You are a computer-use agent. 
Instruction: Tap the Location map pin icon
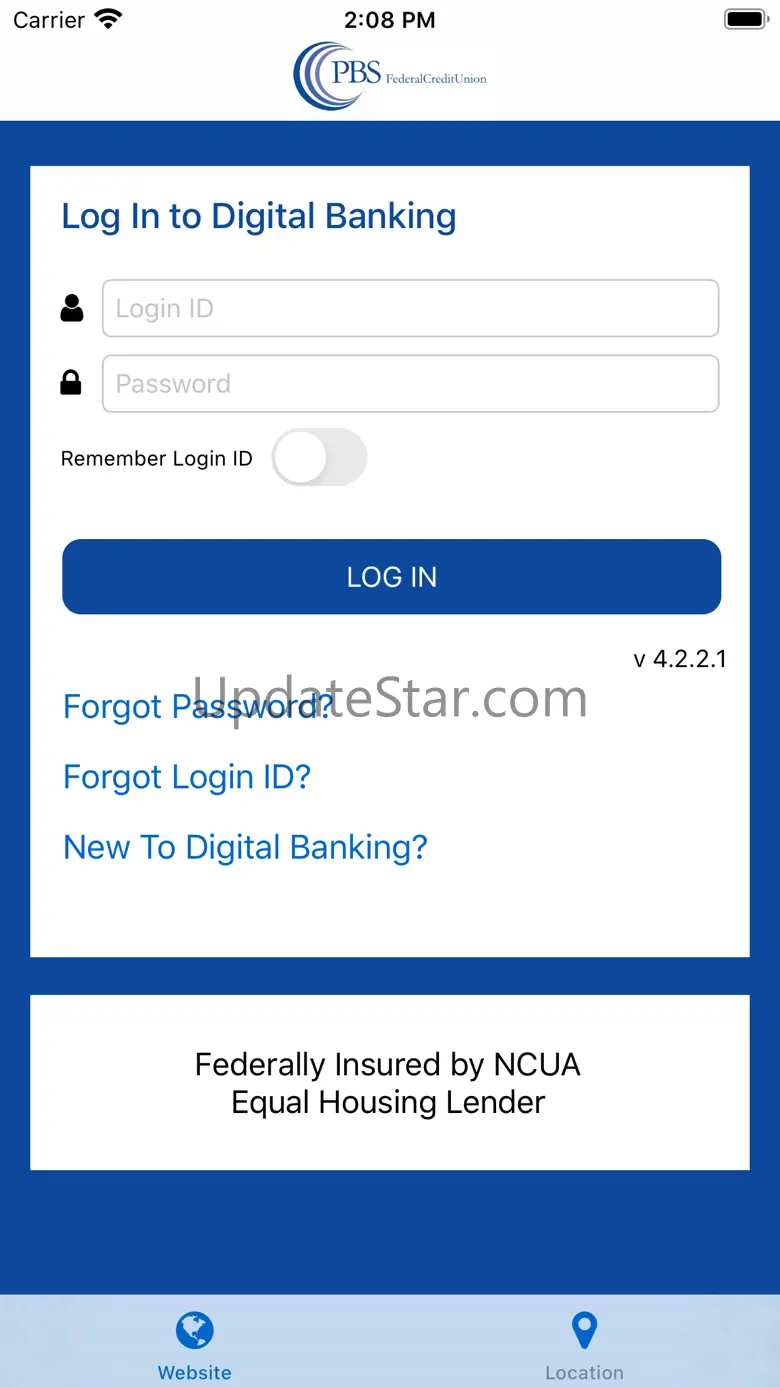584,1331
